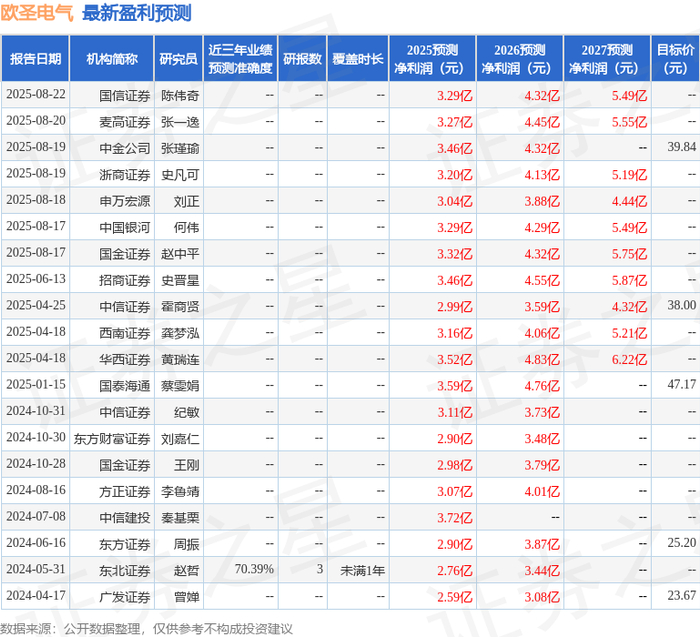The height and width of the screenshot is (637, 700).
Task: Click target price 38.00
Action: tap(682, 305)
